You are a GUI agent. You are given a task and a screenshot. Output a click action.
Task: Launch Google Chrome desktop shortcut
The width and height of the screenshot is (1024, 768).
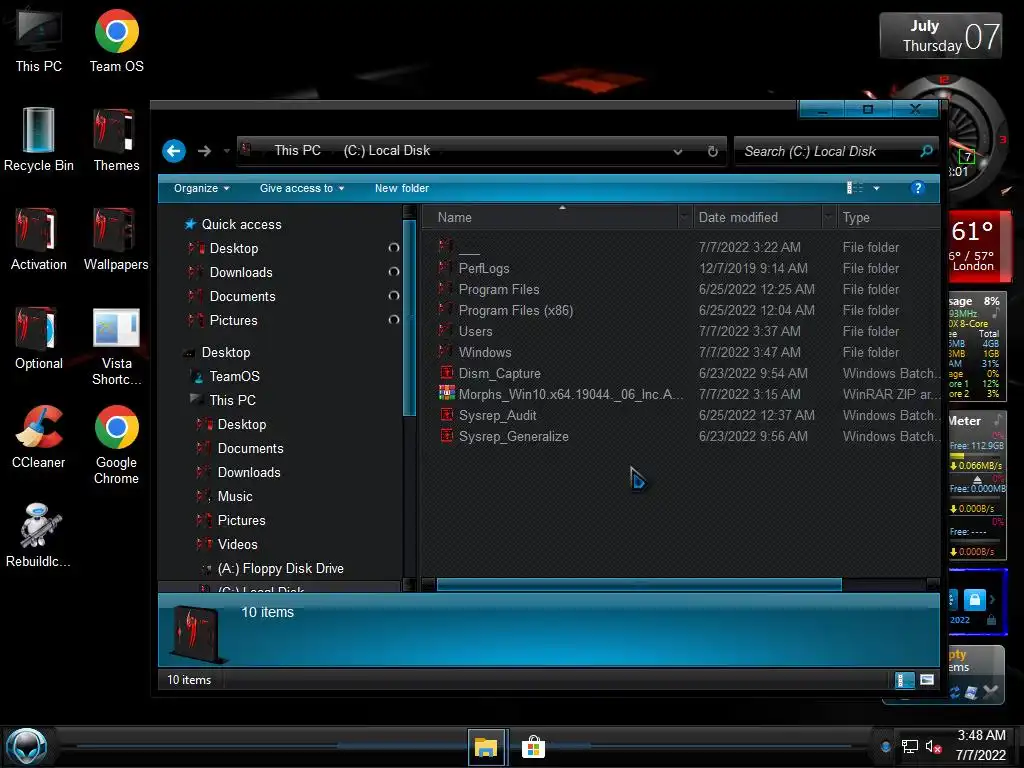pyautogui.click(x=116, y=444)
